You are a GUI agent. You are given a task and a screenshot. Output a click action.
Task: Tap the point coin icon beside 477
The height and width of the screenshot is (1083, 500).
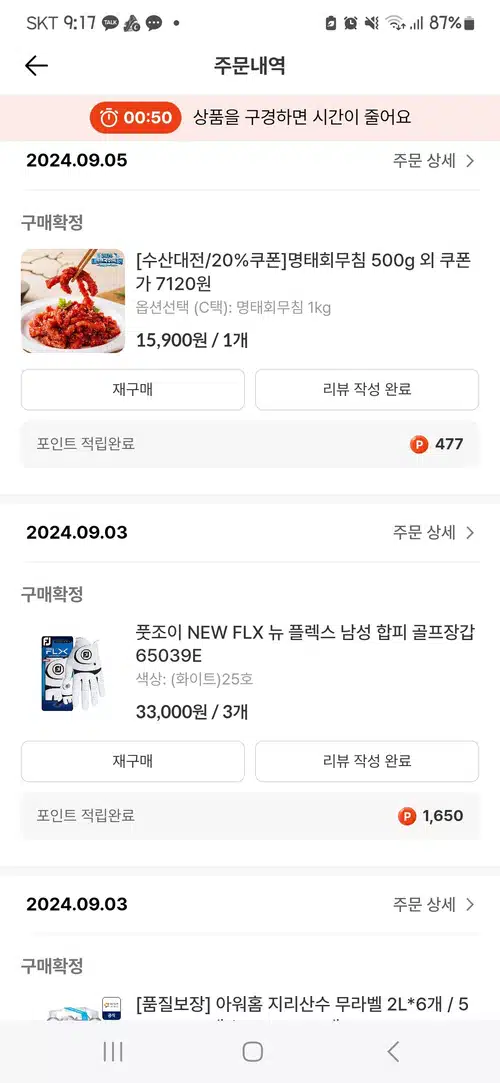(x=419, y=444)
